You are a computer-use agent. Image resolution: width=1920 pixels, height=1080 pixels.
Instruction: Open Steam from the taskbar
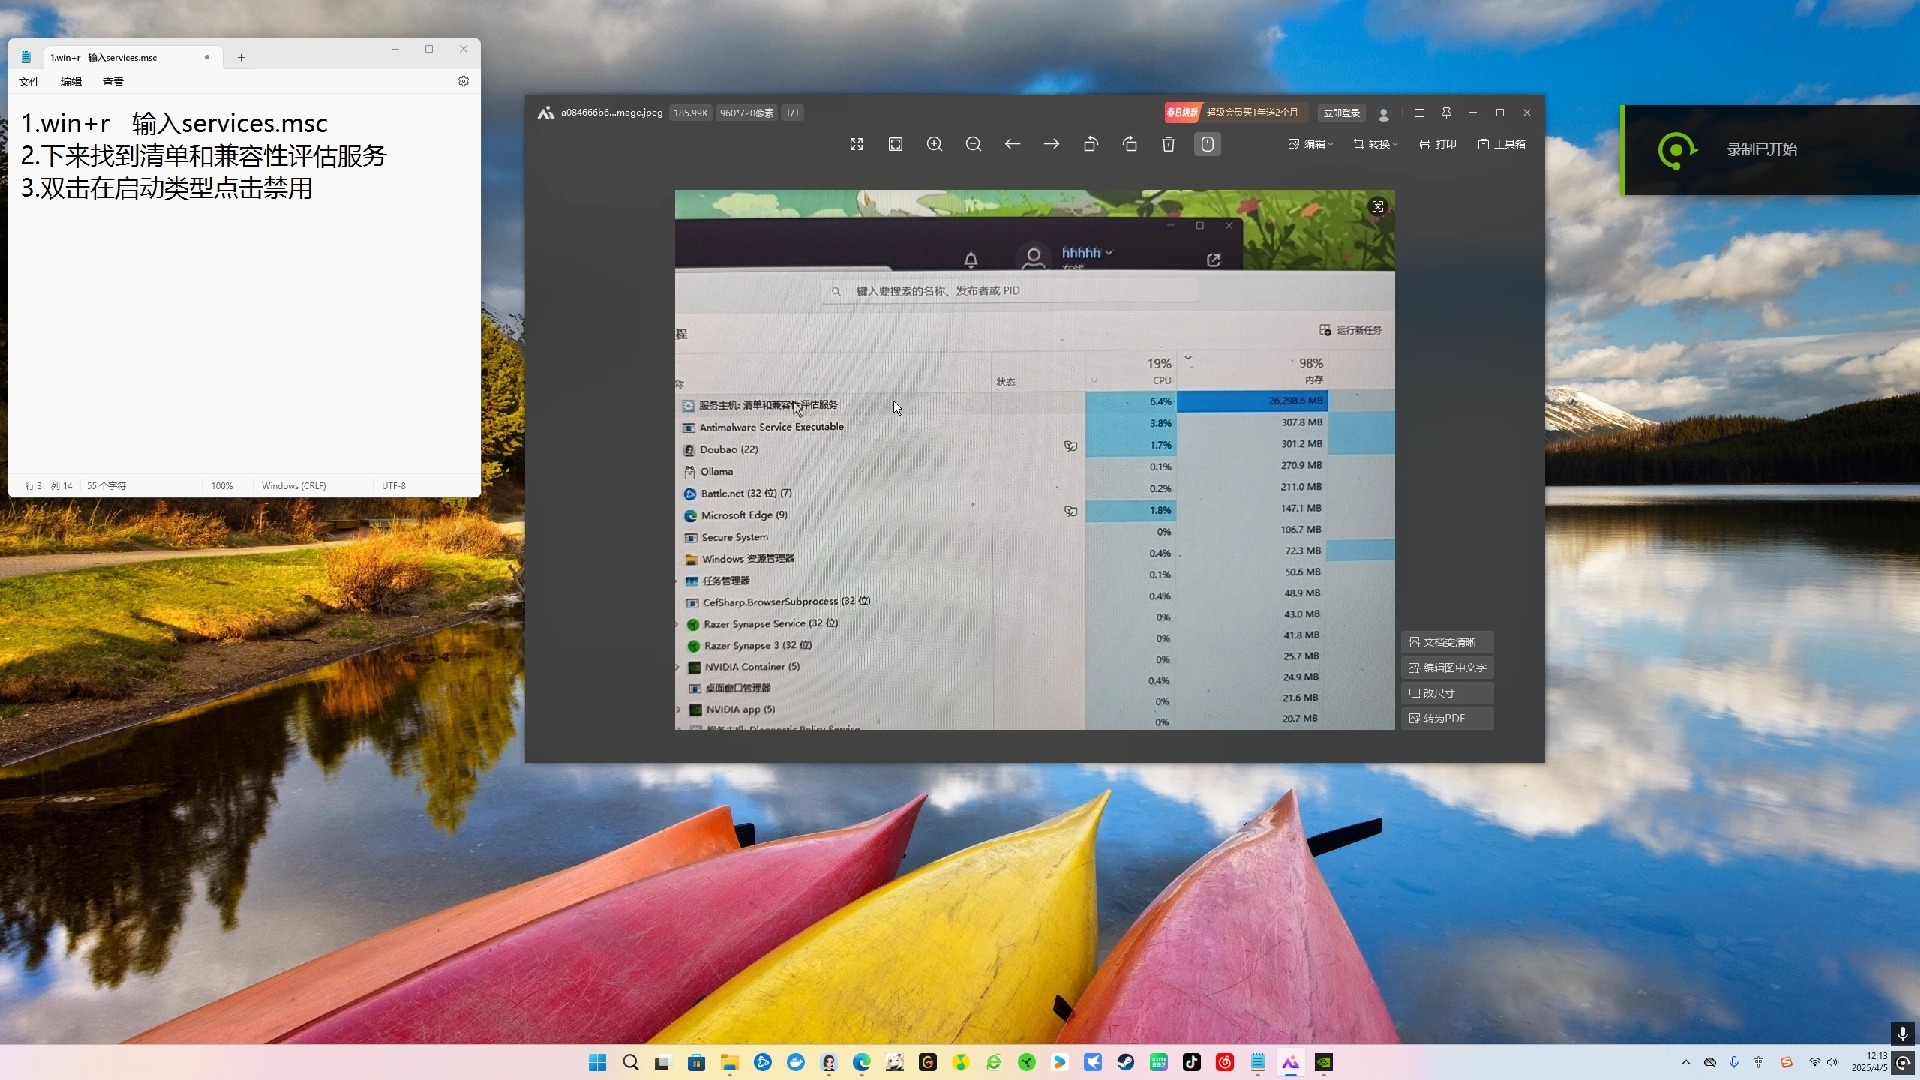(x=1126, y=1062)
